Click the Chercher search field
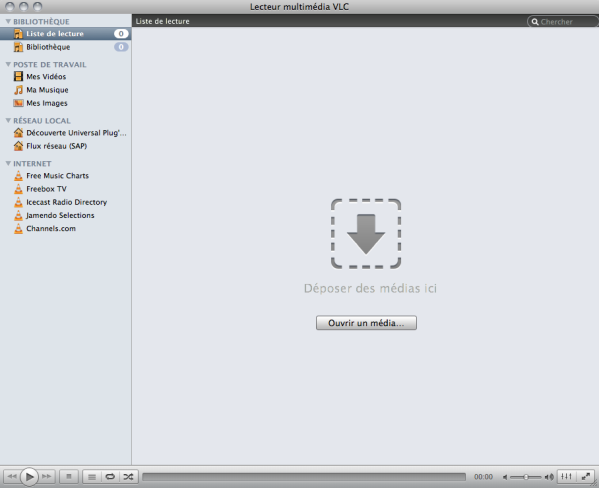Screen dimensions: 599x488 click(563, 22)
